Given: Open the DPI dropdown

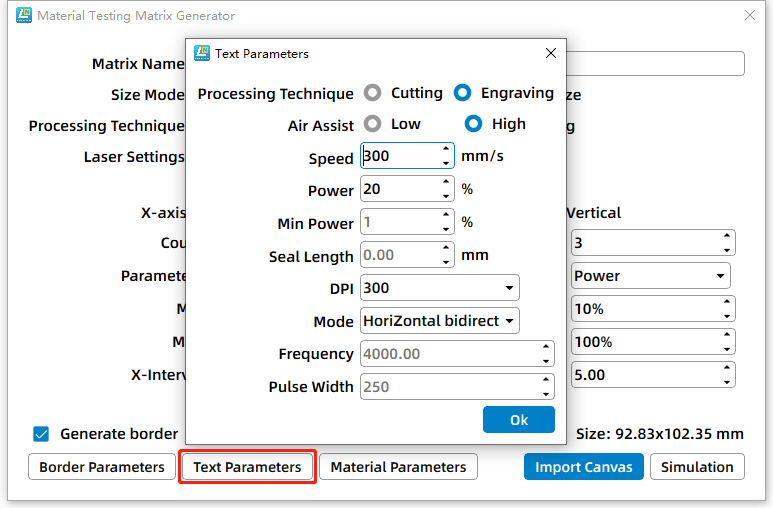Looking at the screenshot, I should [x=439, y=288].
